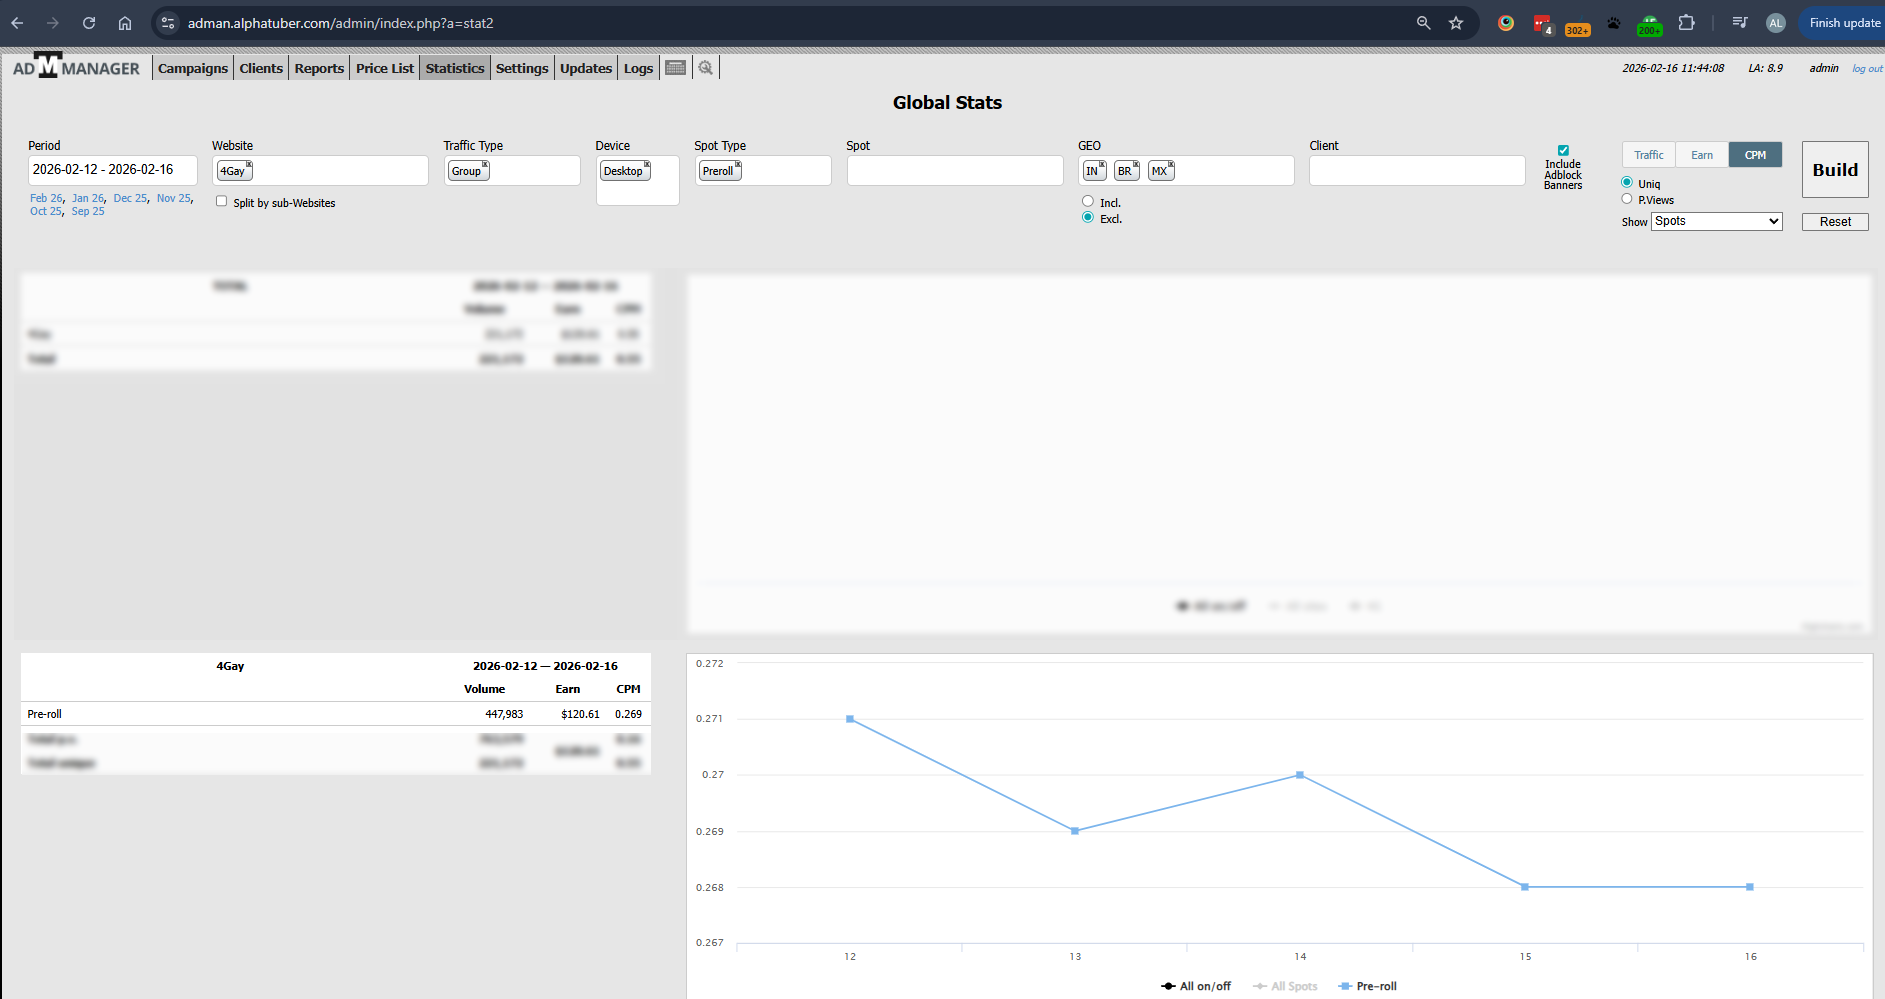
Task: Open the Show Spots dropdown
Action: point(1716,221)
